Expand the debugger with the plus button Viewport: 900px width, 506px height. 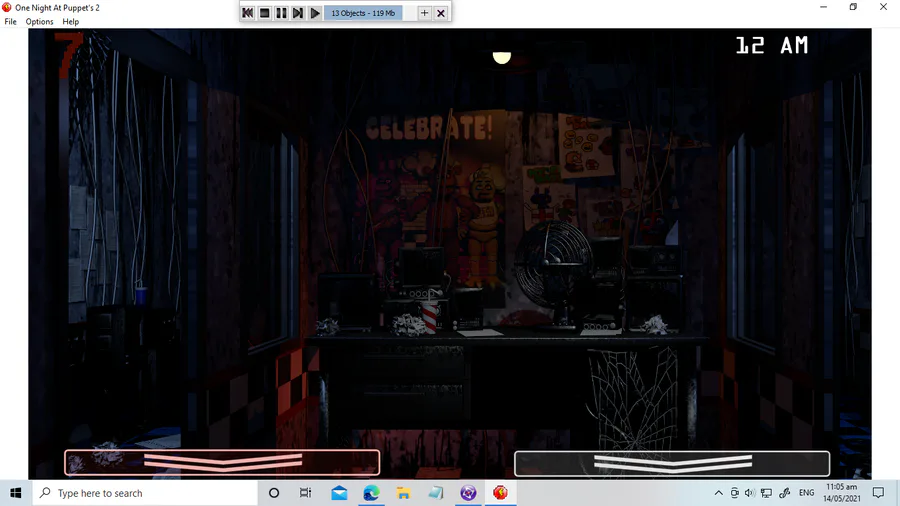click(x=424, y=13)
